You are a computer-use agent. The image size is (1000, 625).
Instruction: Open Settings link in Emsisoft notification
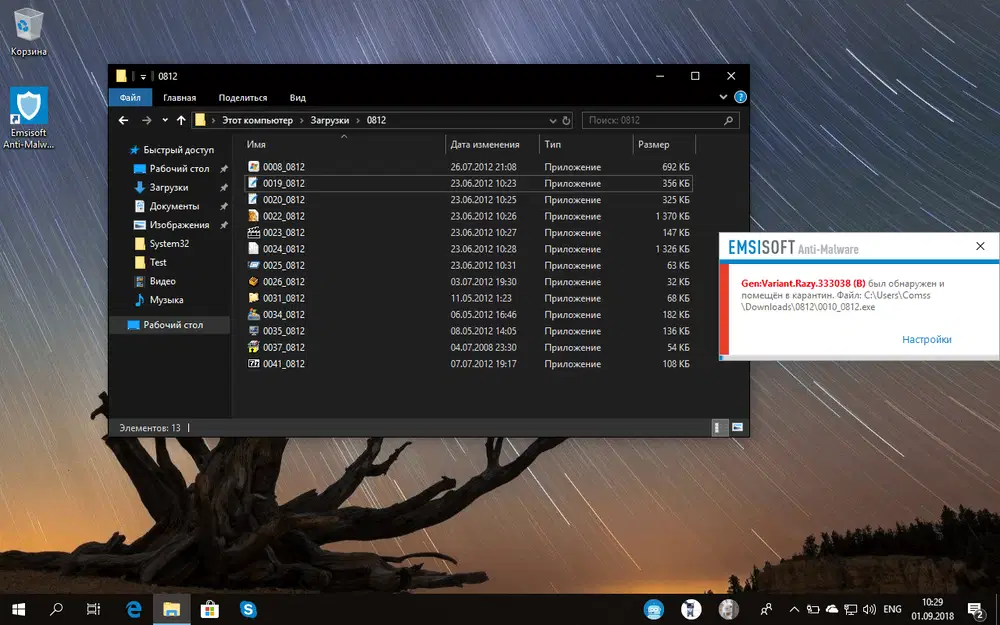927,339
